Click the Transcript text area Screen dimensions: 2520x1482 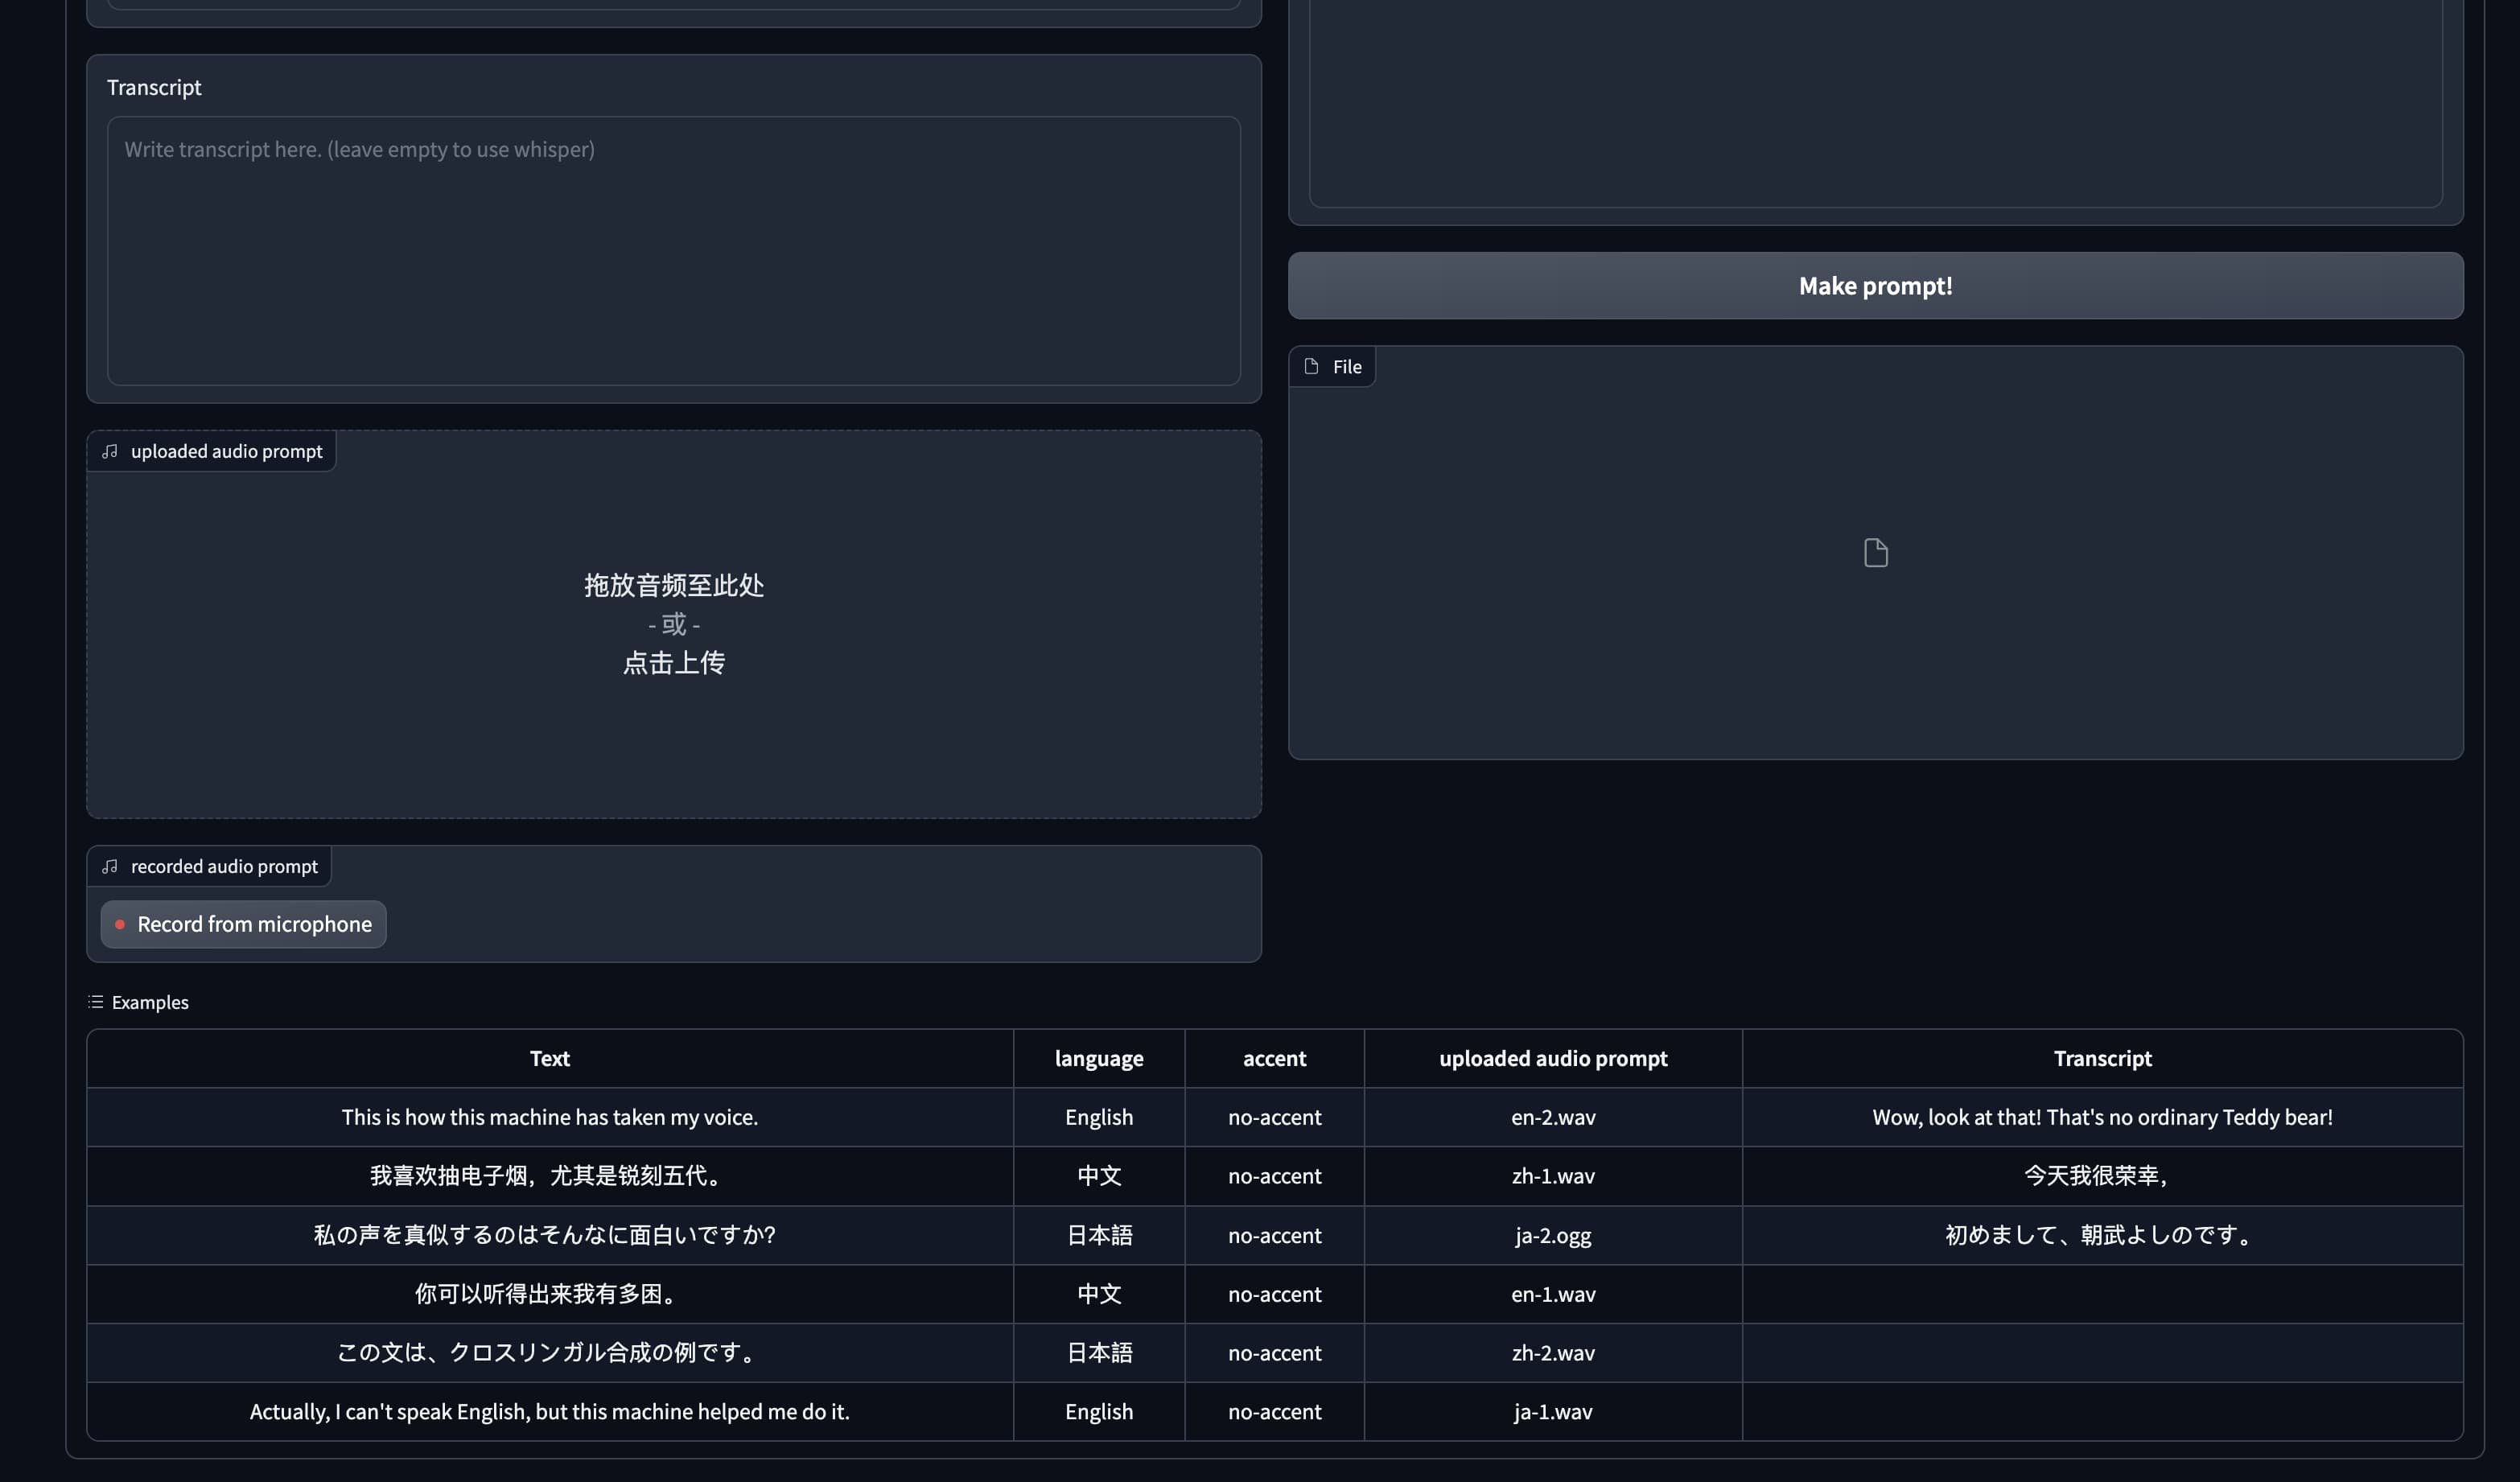coord(673,250)
